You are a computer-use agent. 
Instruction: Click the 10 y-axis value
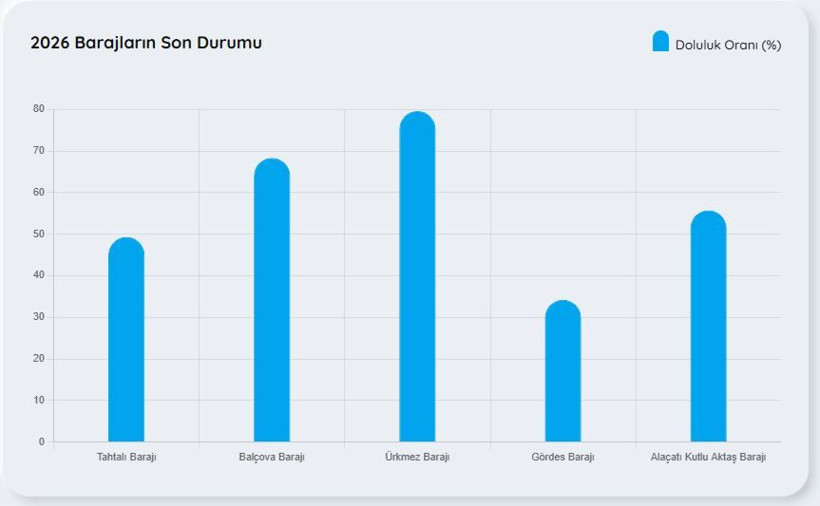click(x=39, y=400)
